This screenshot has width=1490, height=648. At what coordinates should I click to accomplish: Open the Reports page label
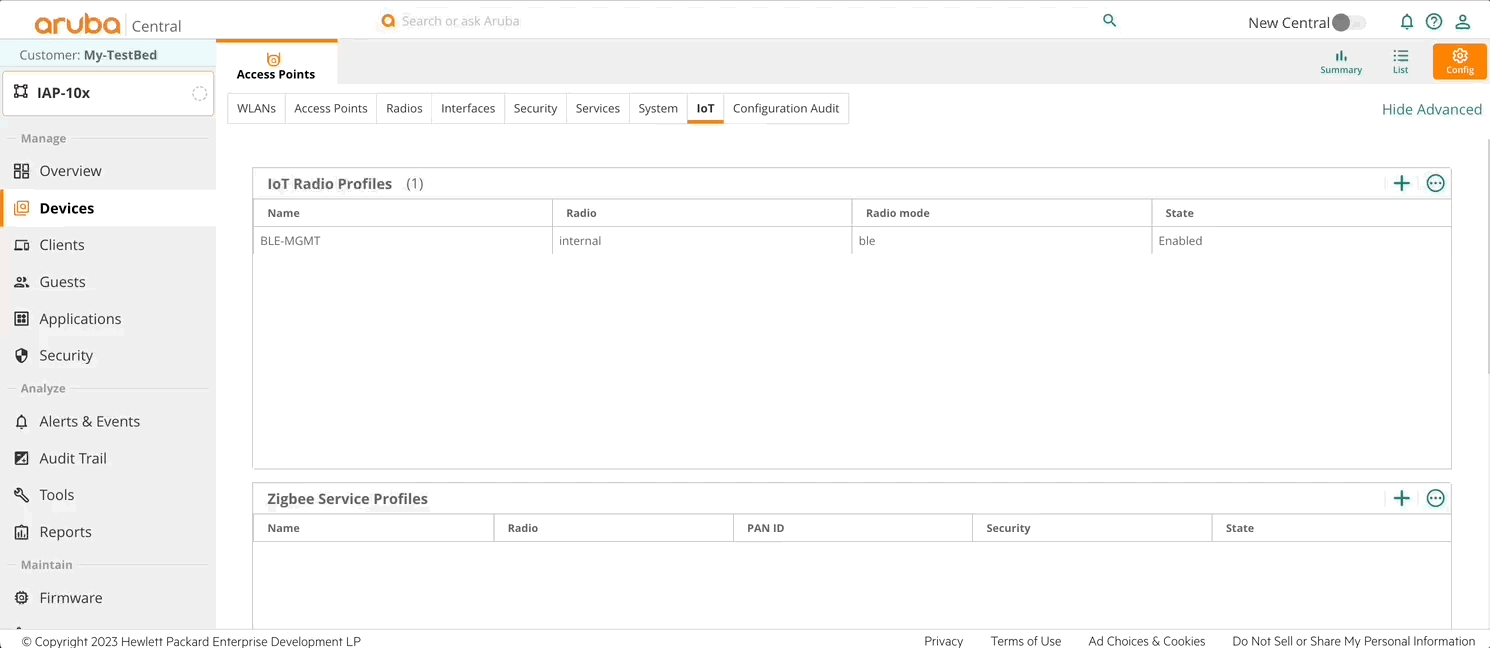tap(65, 532)
